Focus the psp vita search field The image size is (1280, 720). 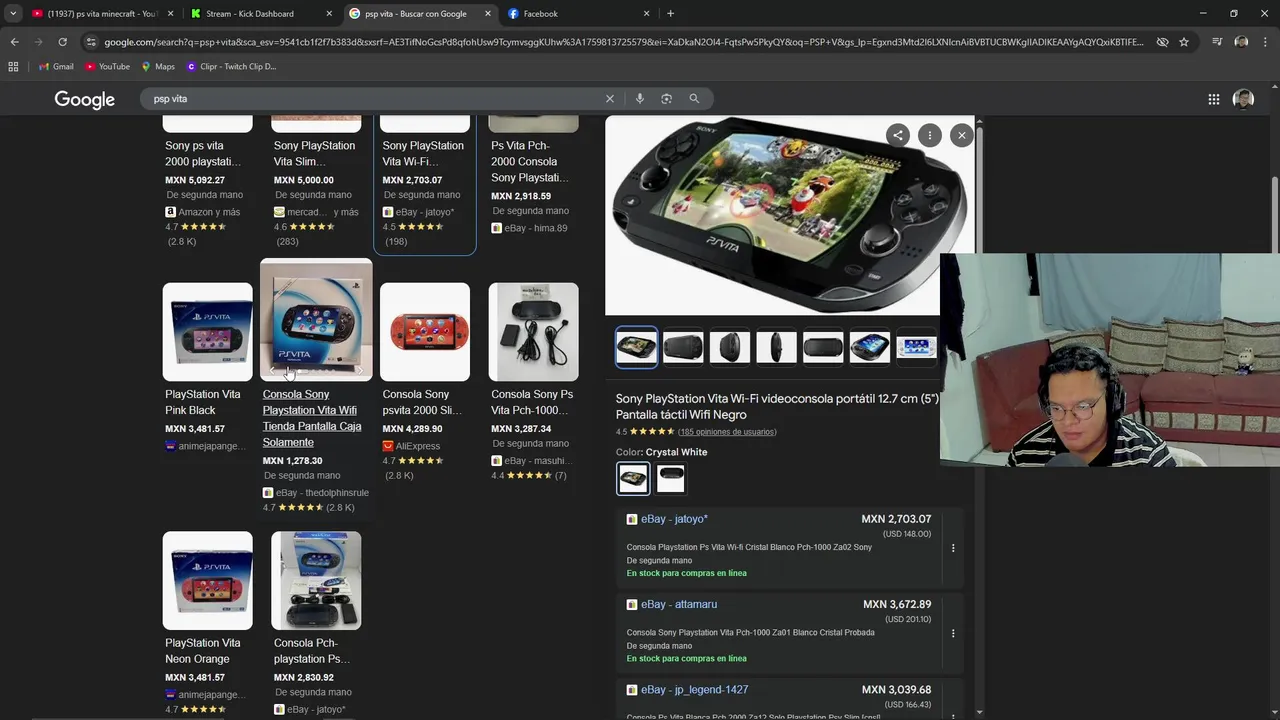(375, 99)
